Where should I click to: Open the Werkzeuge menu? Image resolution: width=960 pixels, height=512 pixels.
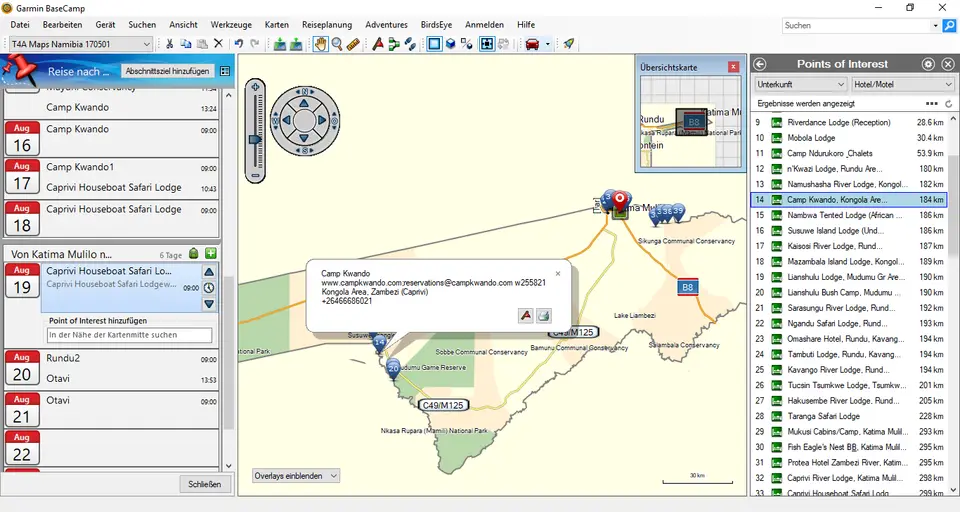[x=231, y=25]
